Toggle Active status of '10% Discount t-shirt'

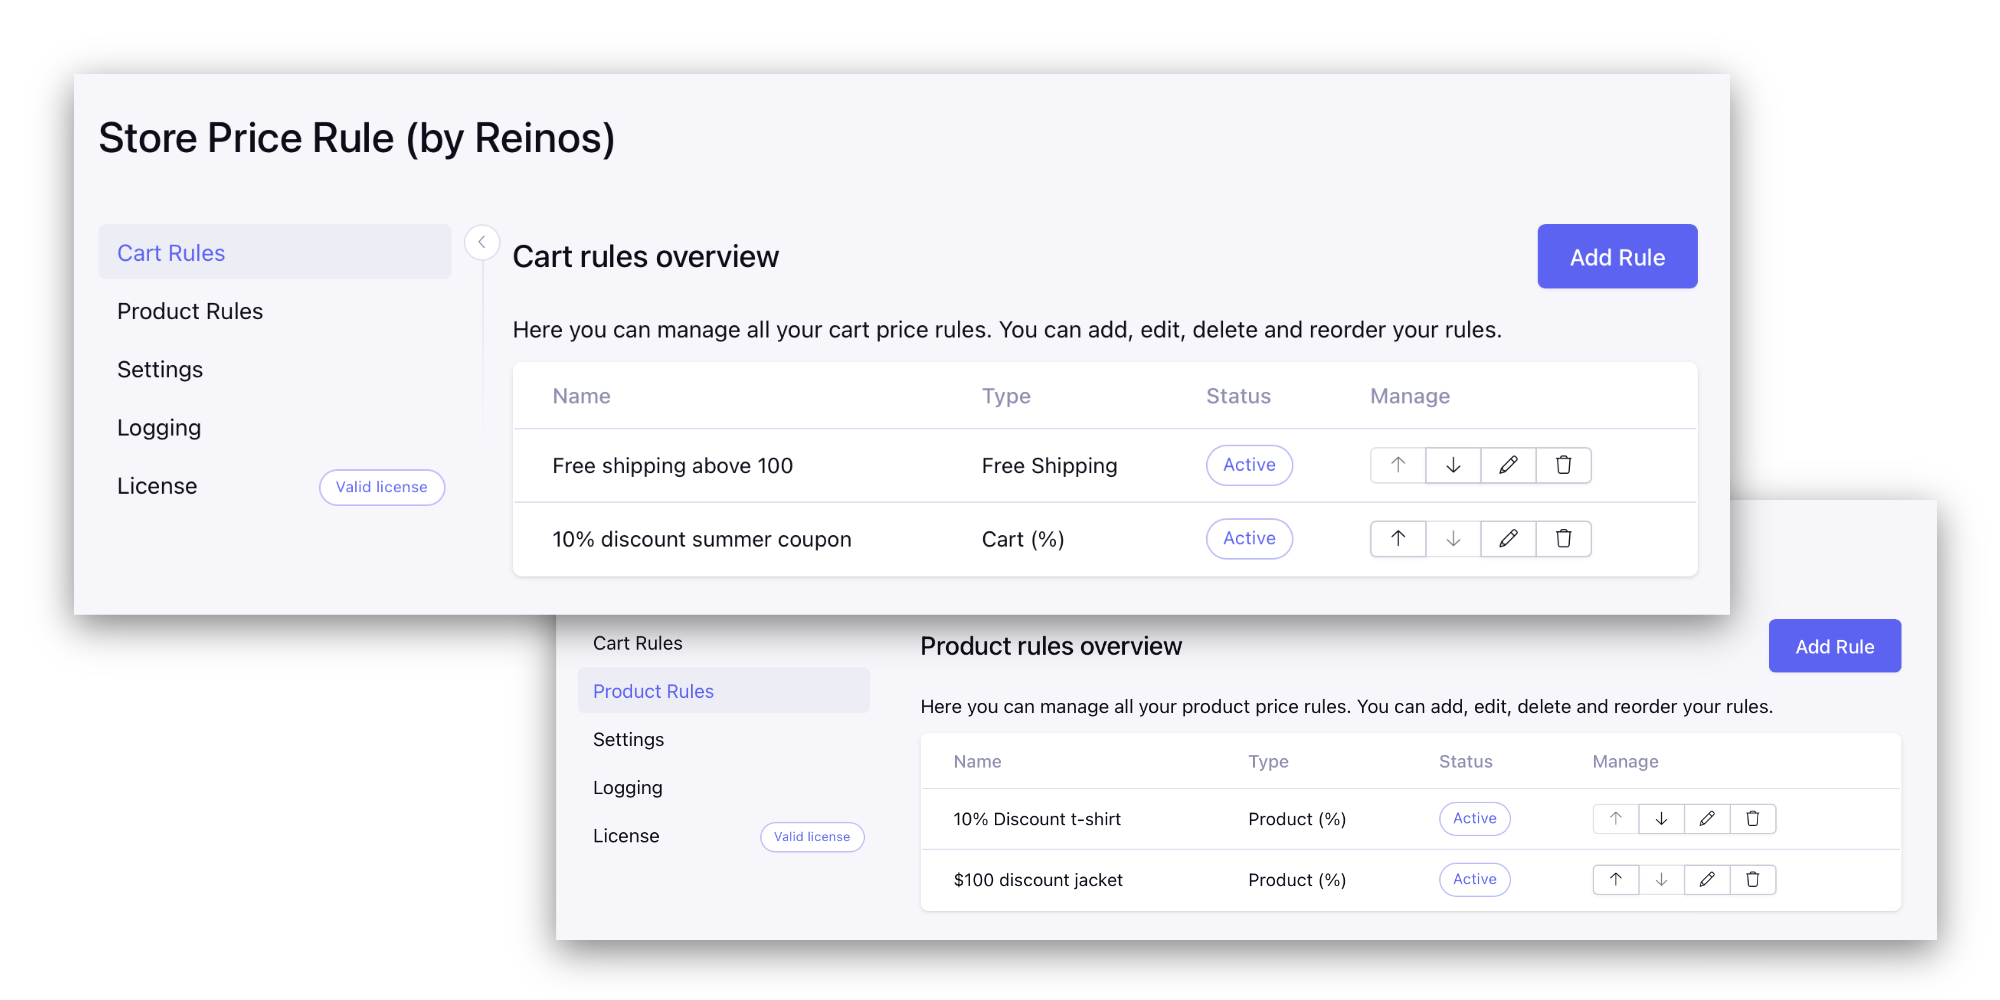click(1474, 819)
